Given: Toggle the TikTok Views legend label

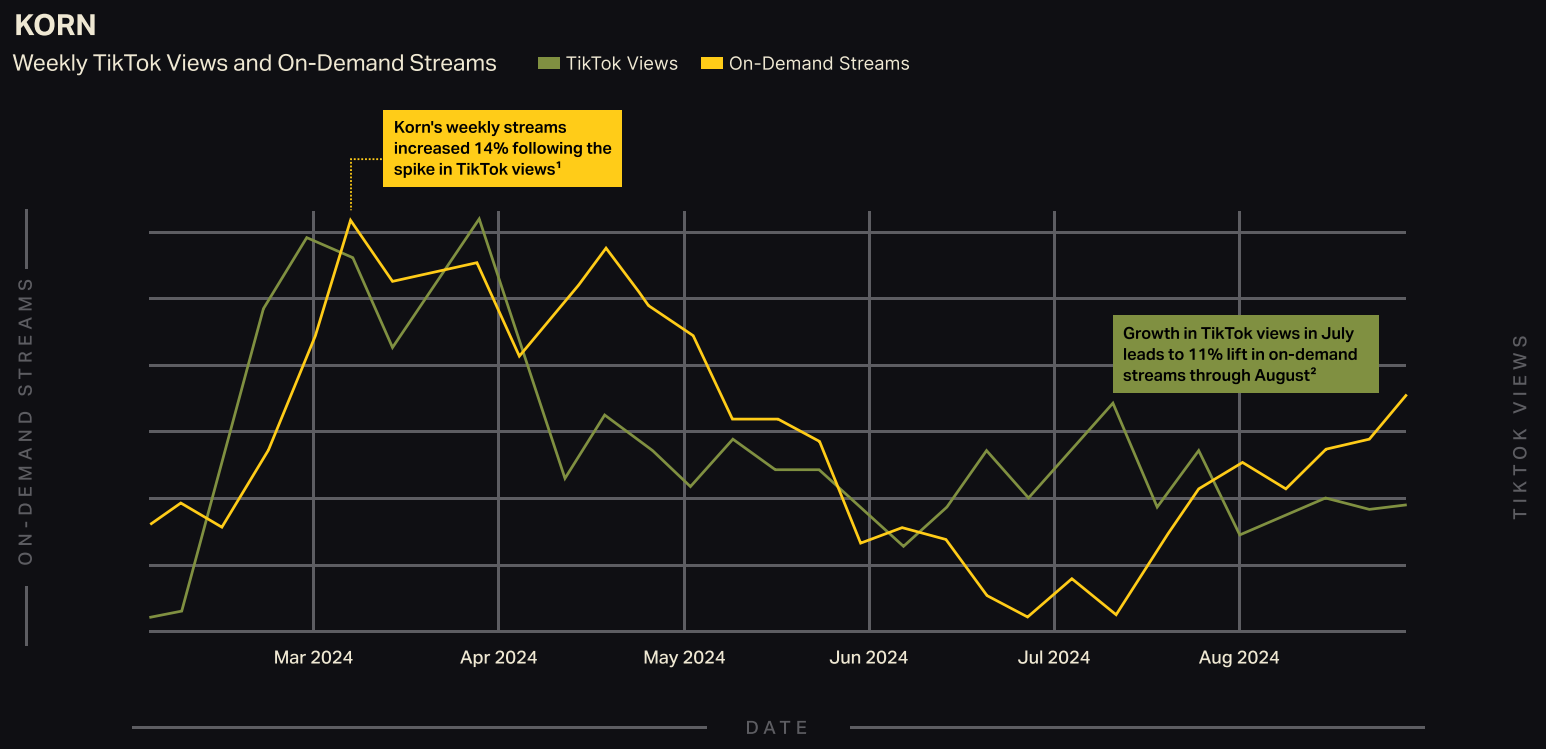Looking at the screenshot, I should (x=621, y=64).
